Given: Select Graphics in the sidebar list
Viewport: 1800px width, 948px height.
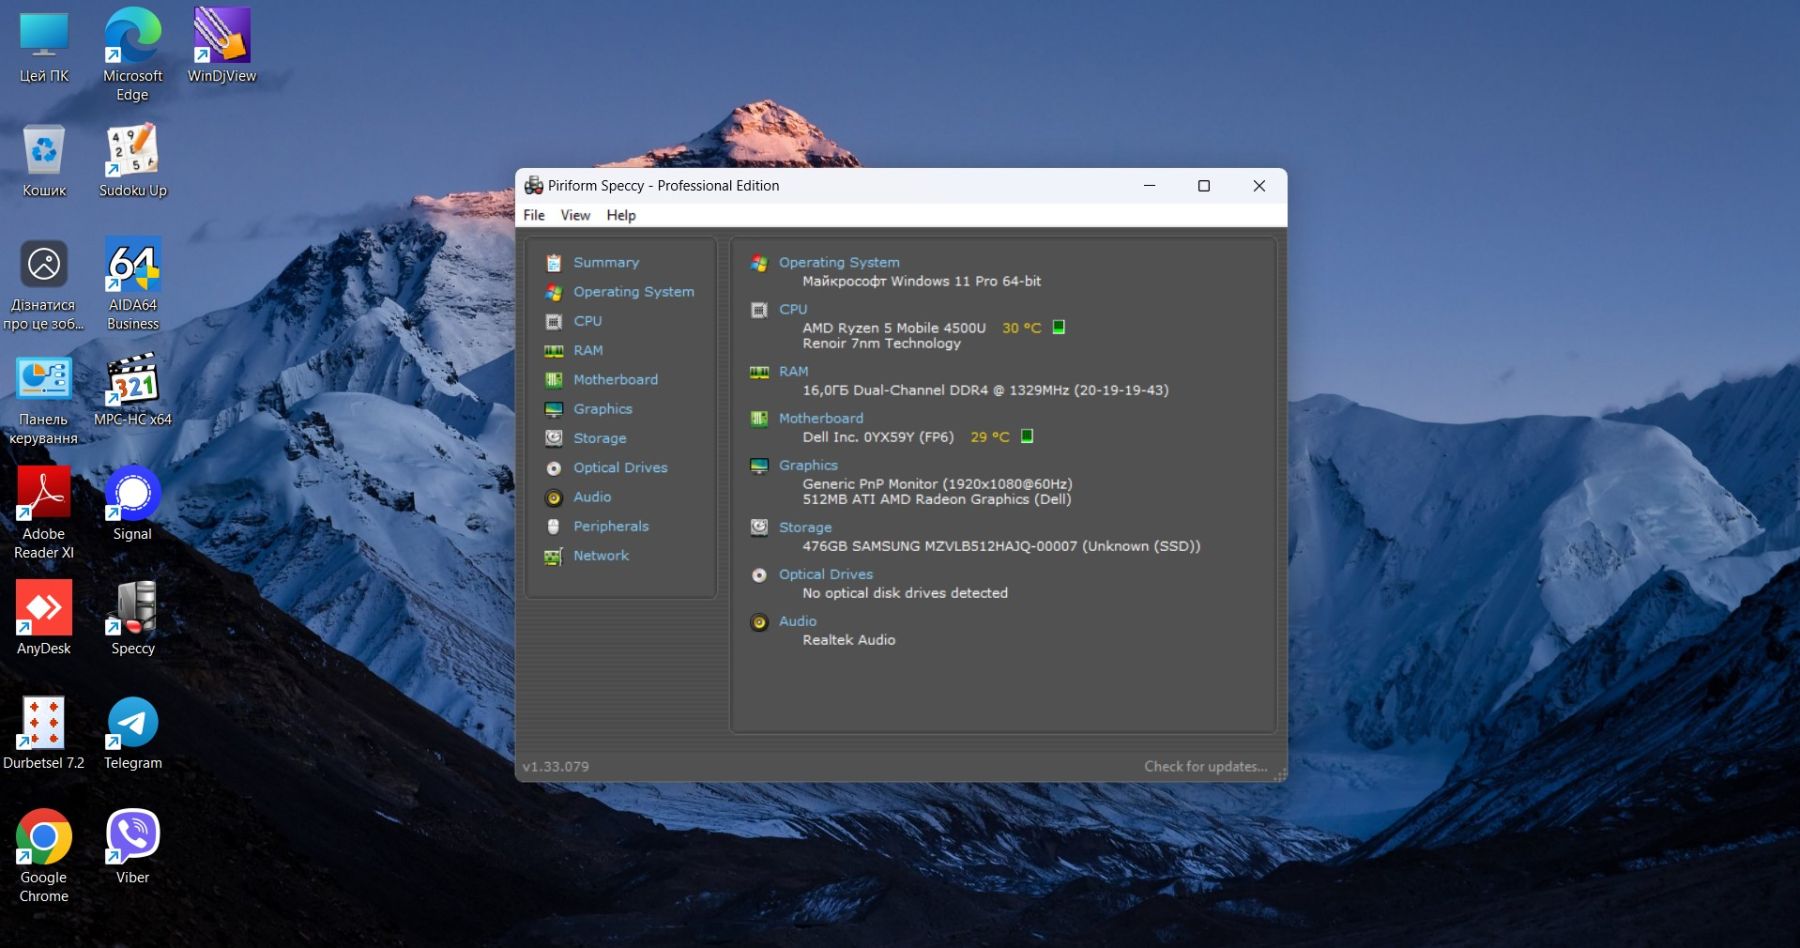Looking at the screenshot, I should click(603, 408).
